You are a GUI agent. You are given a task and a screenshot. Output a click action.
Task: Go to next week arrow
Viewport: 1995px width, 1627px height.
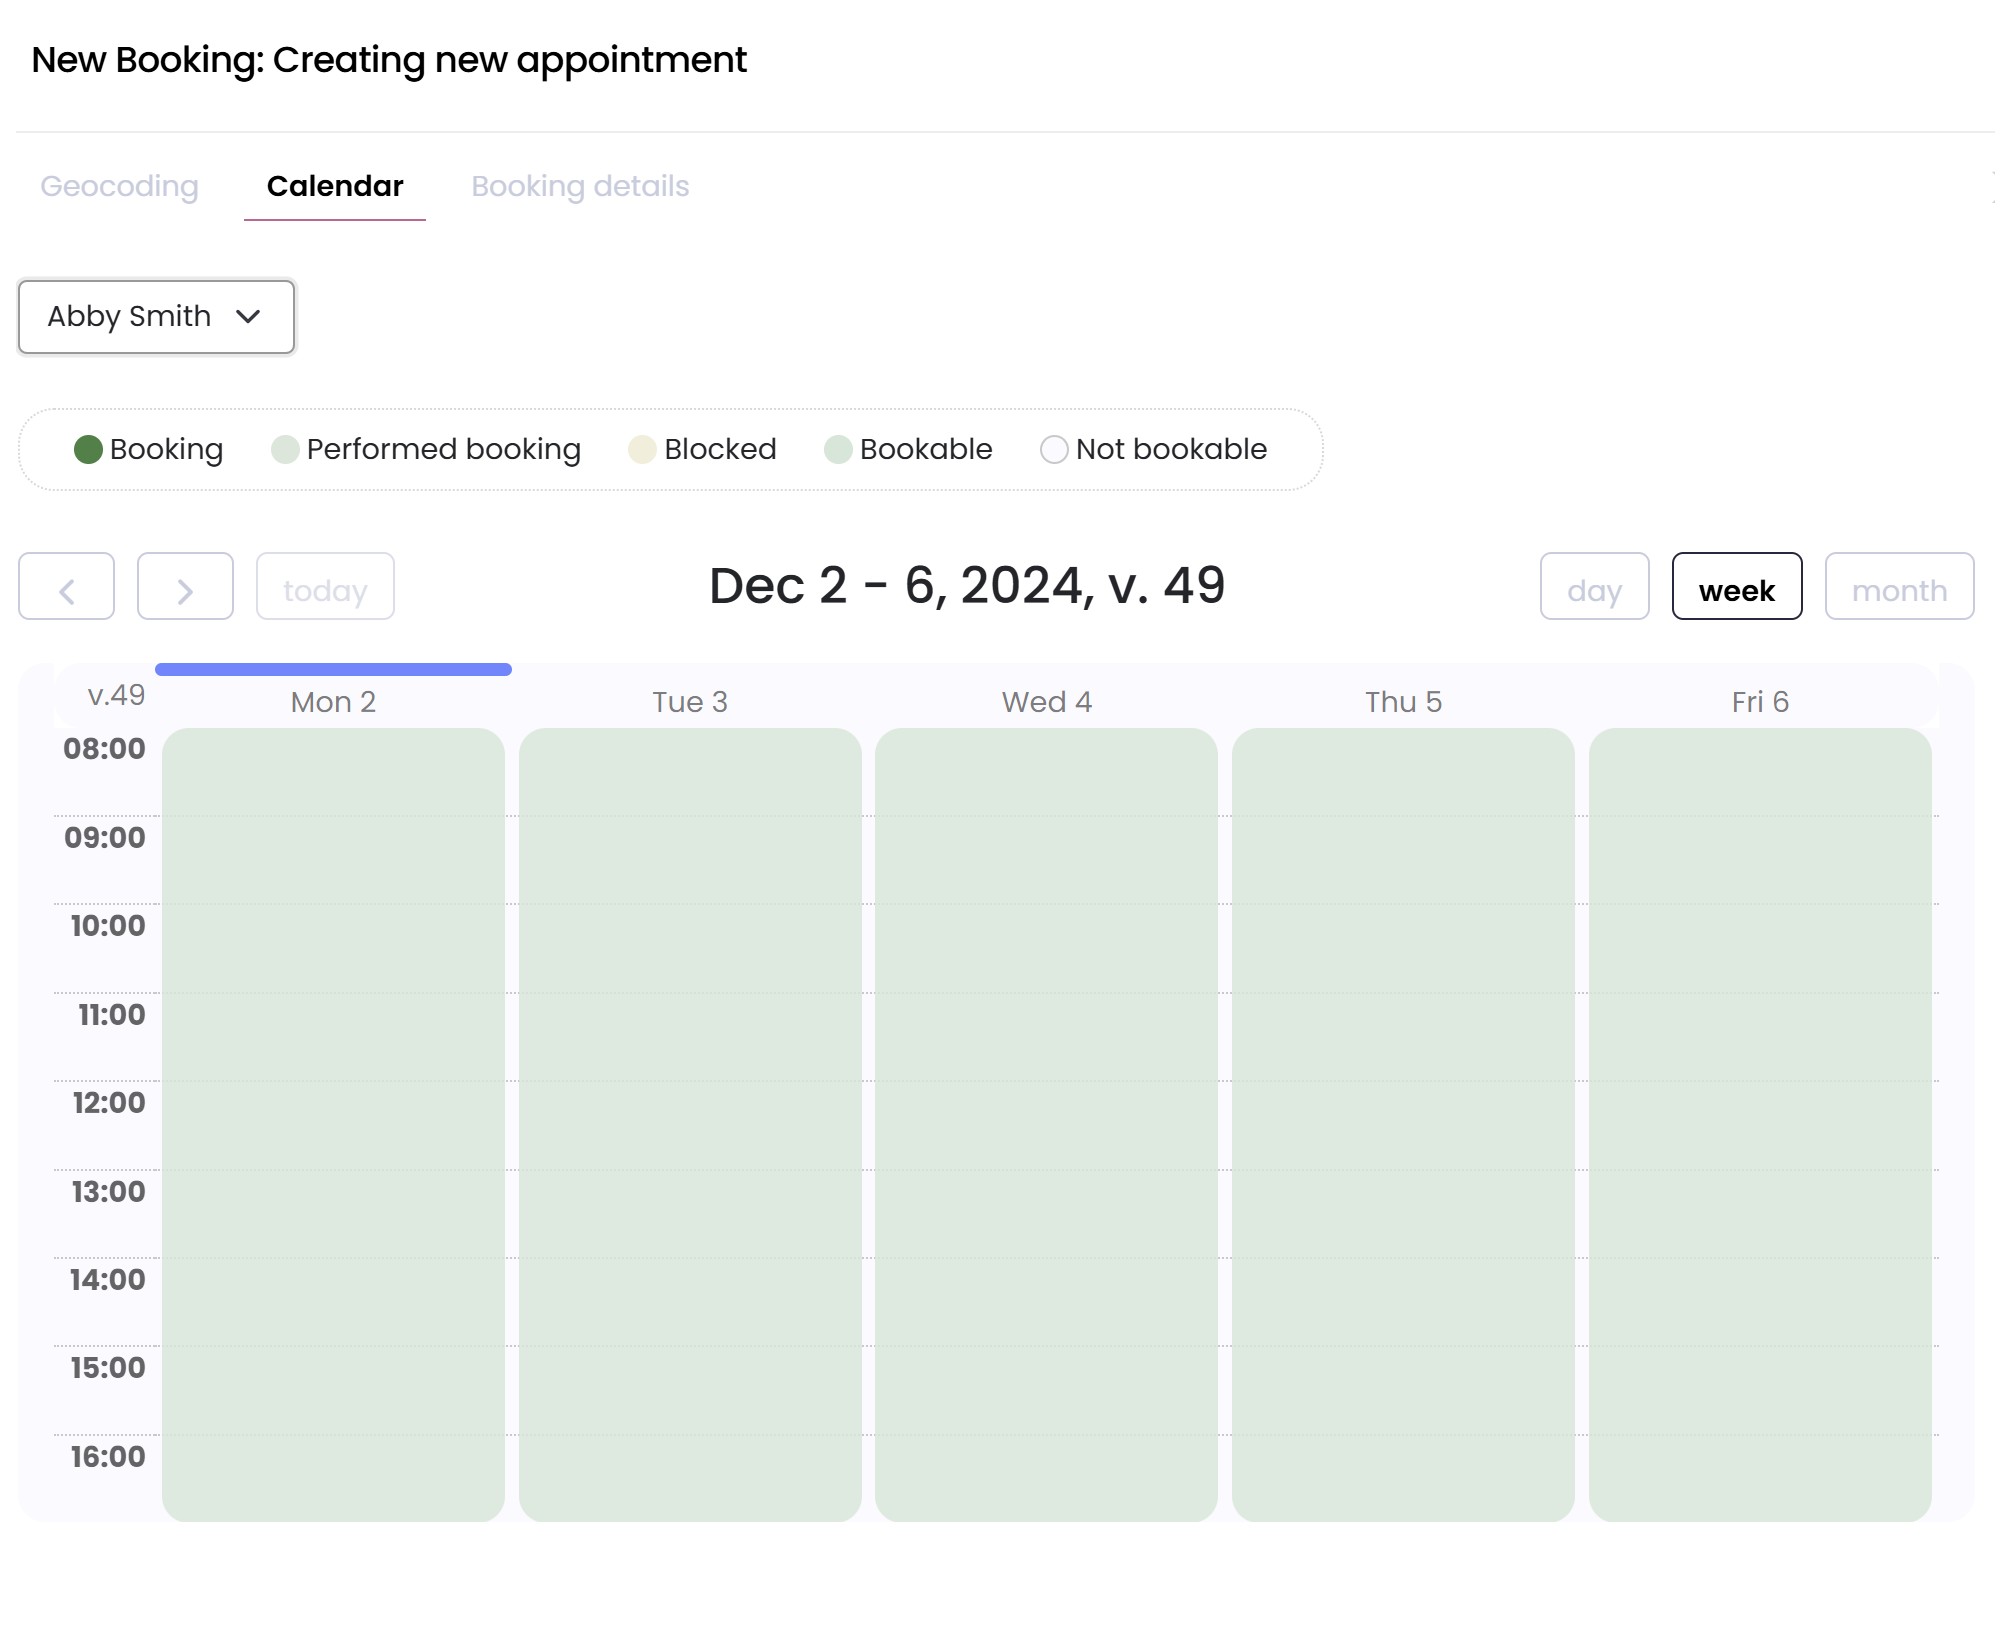(185, 587)
